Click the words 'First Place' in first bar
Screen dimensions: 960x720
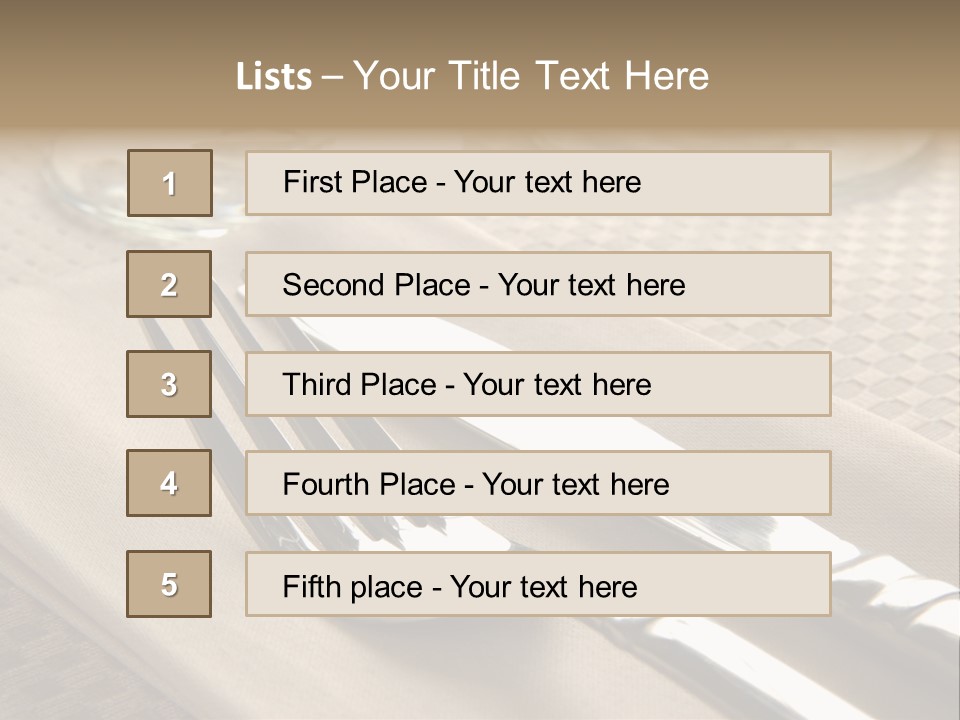coord(354,182)
